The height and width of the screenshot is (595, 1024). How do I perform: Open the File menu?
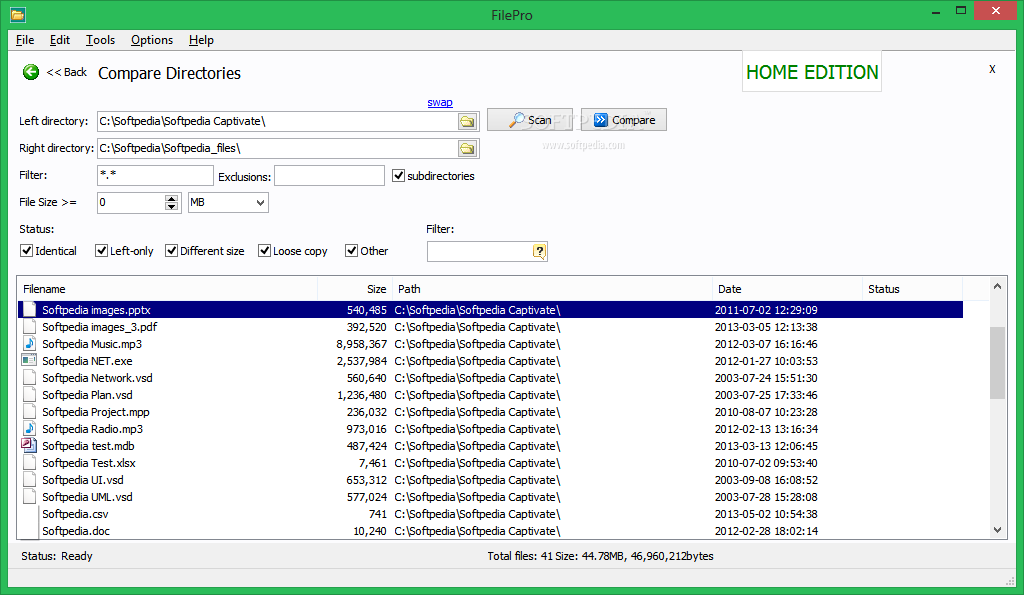click(x=25, y=40)
